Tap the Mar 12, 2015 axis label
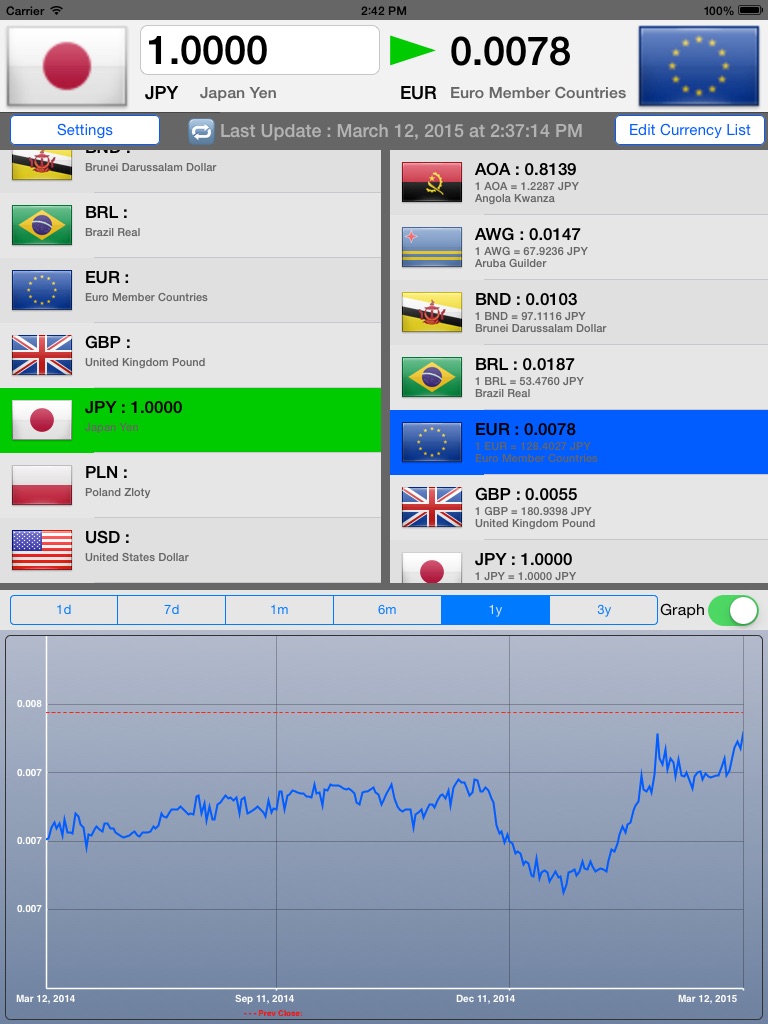 [x=707, y=999]
